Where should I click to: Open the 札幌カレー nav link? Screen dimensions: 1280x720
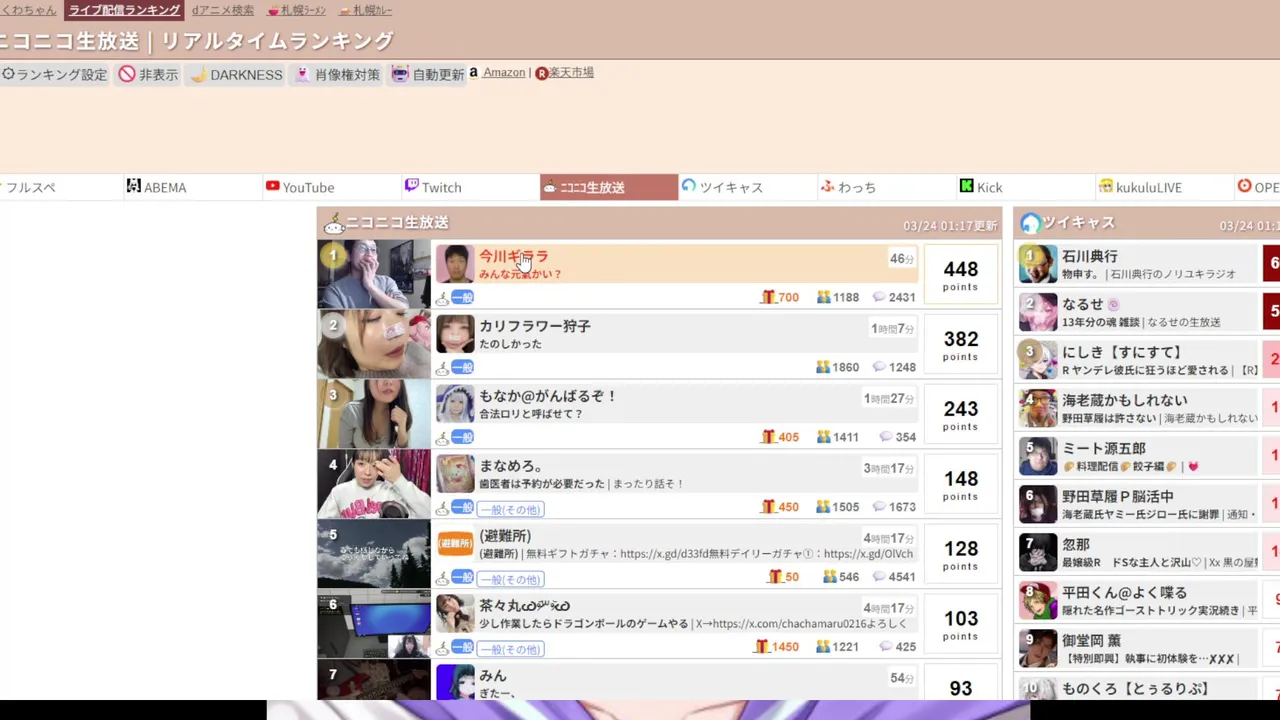(366, 10)
